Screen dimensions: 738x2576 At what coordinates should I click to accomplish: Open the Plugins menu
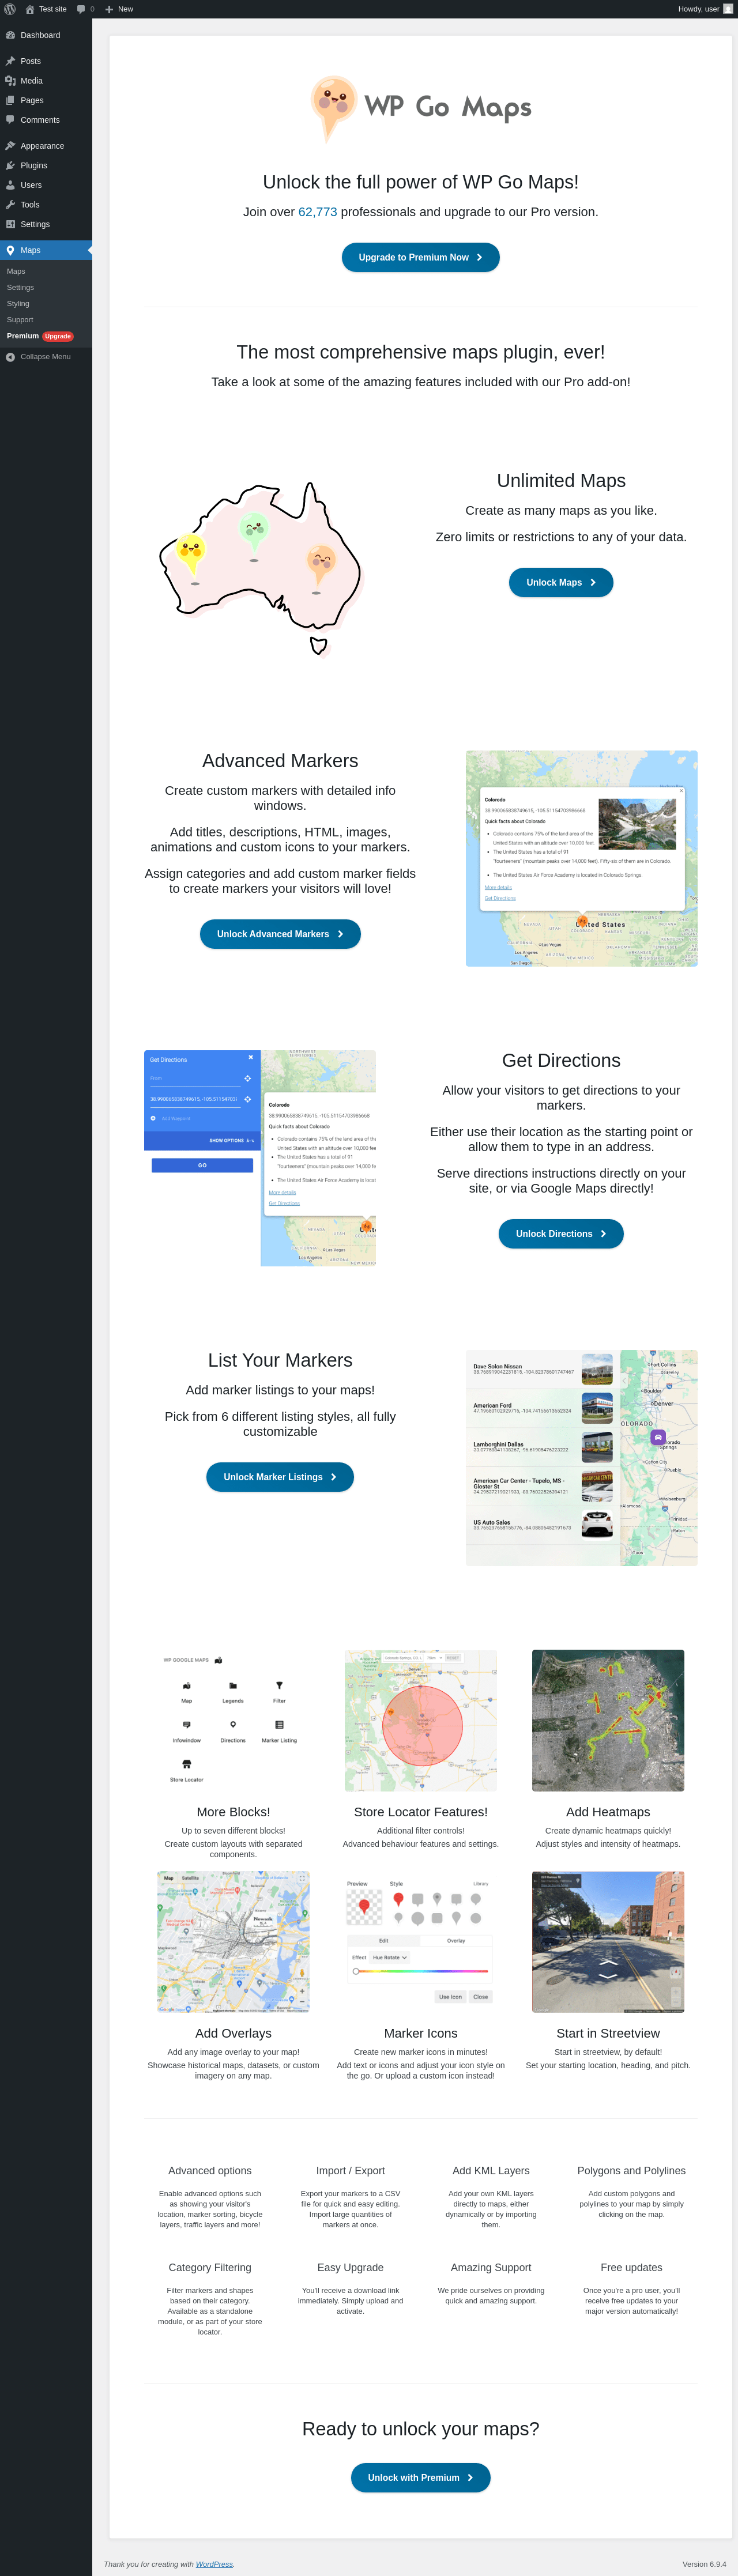point(46,165)
